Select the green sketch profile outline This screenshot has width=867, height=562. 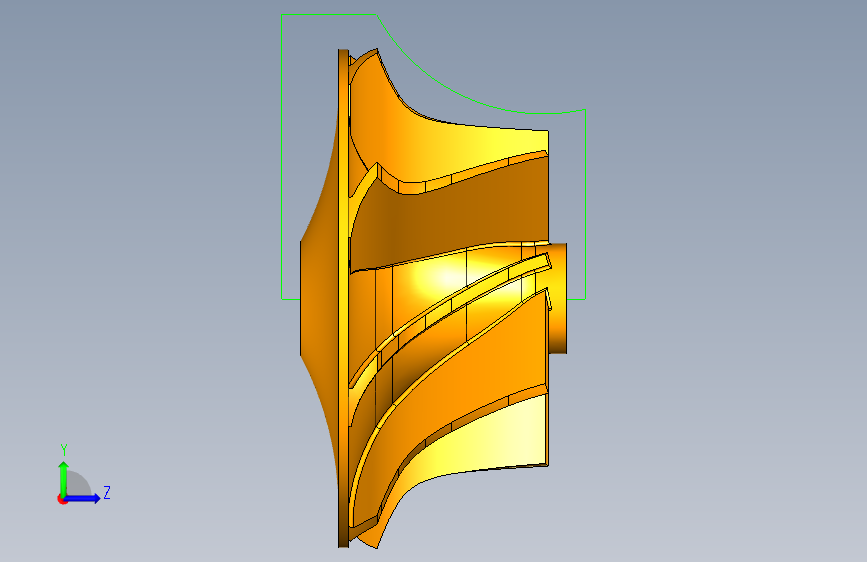click(x=433, y=157)
